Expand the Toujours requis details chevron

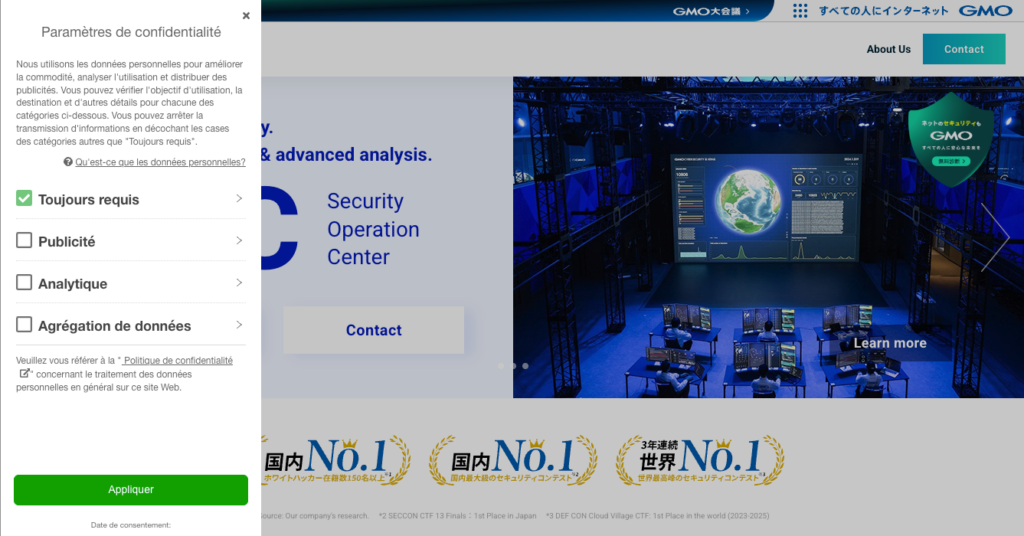pos(239,198)
